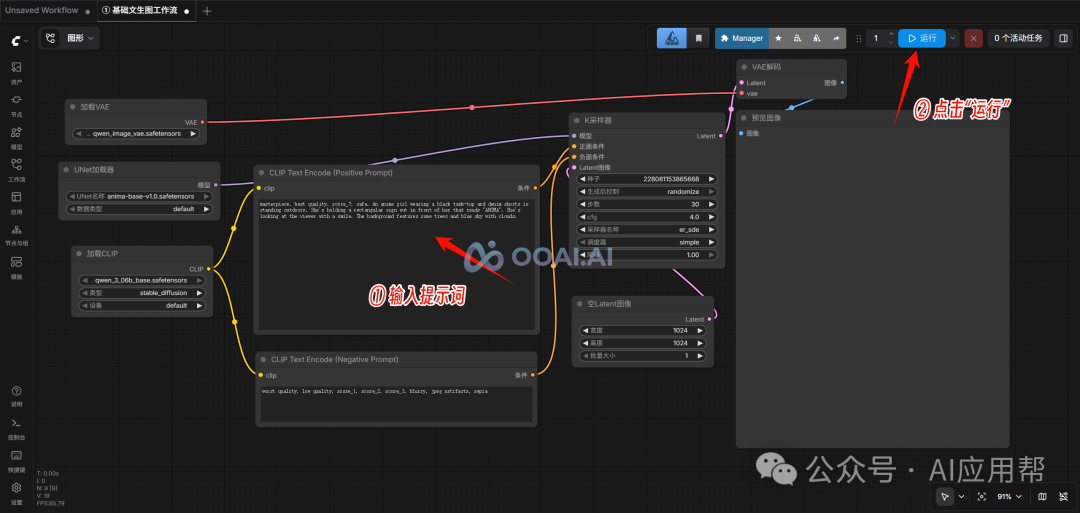Click the bookmark icon in top toolbar
Viewport: 1080px width, 513px height.
(x=698, y=39)
